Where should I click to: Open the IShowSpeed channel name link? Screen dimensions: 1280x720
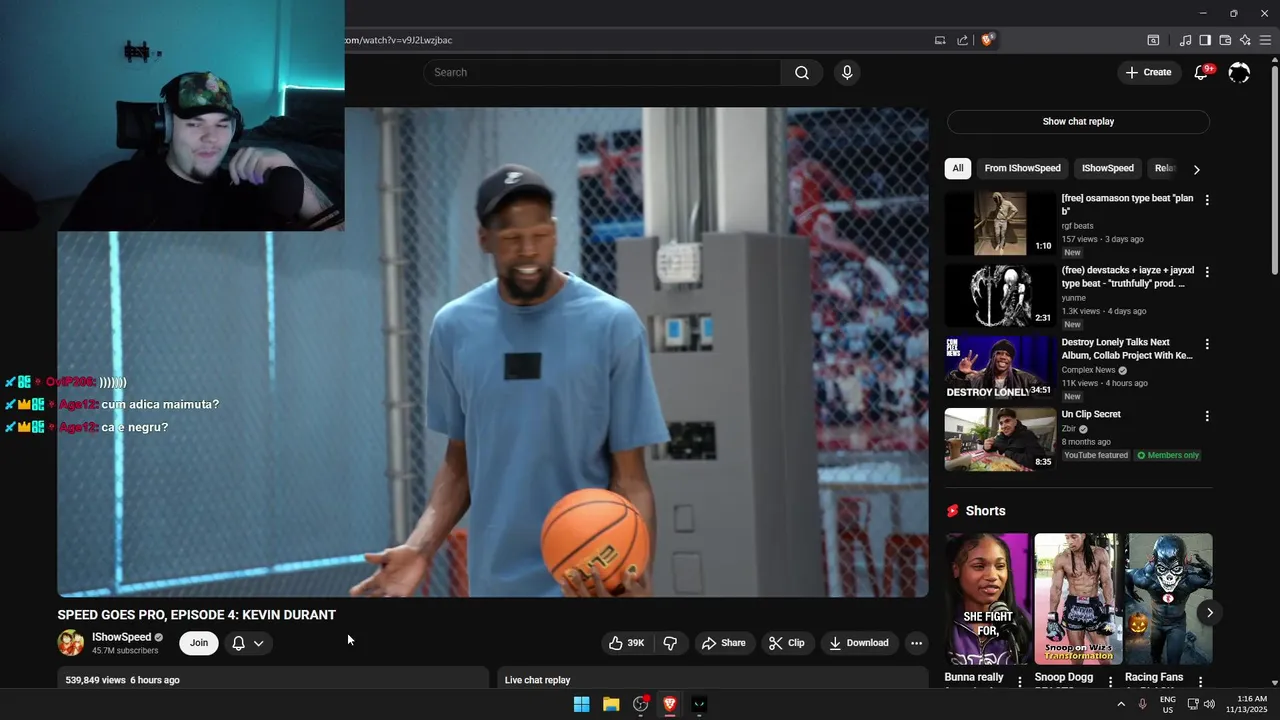tap(121, 637)
